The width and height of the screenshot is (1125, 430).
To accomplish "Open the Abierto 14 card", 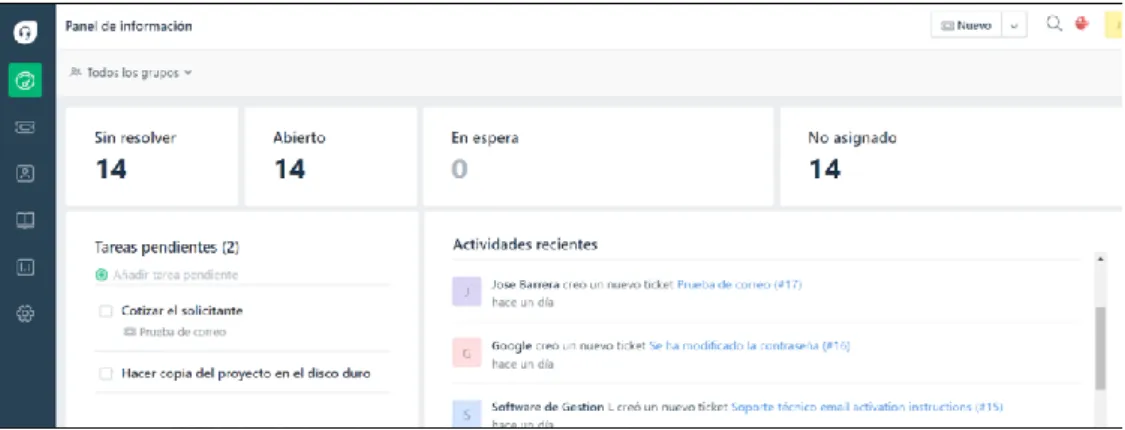I will 330,156.
